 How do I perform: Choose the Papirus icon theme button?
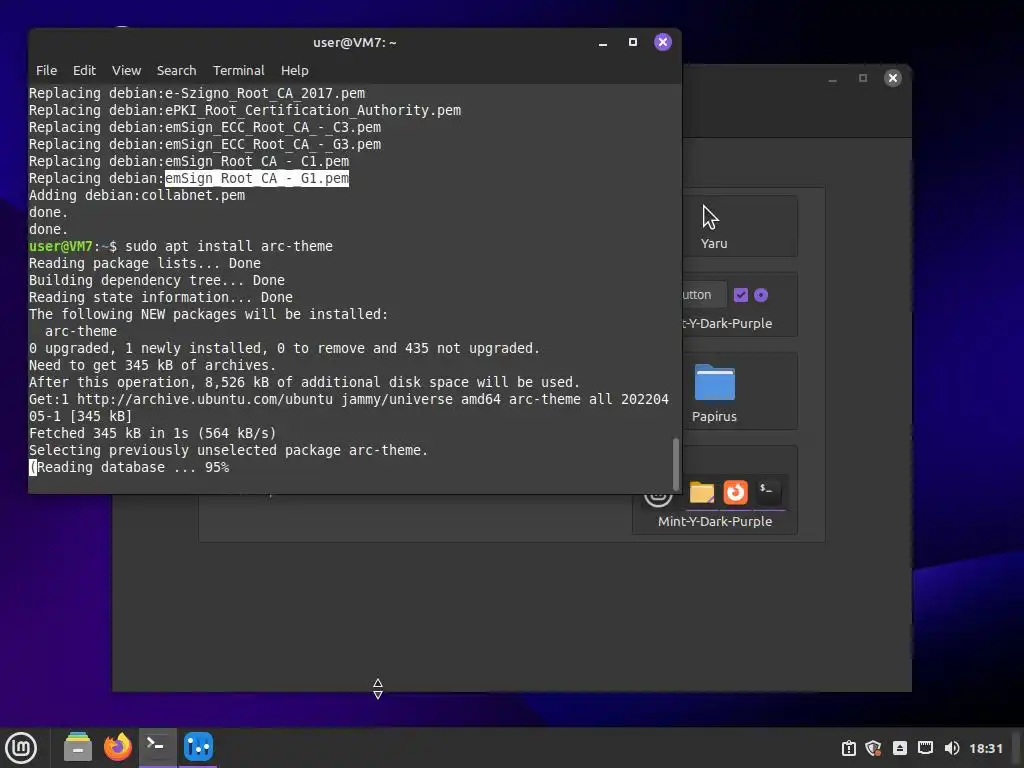point(739,391)
